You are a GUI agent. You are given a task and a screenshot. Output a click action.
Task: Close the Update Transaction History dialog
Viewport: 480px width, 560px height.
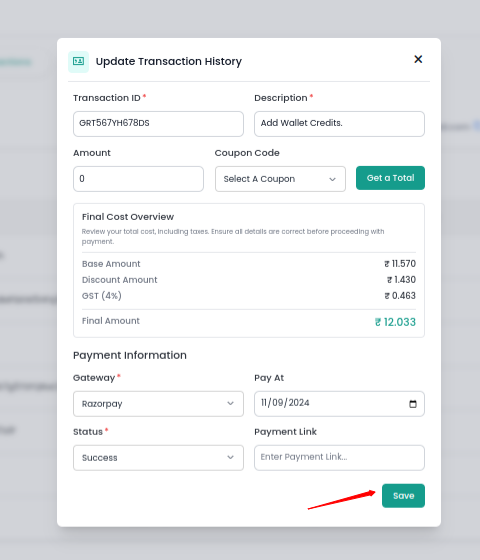coord(418,59)
